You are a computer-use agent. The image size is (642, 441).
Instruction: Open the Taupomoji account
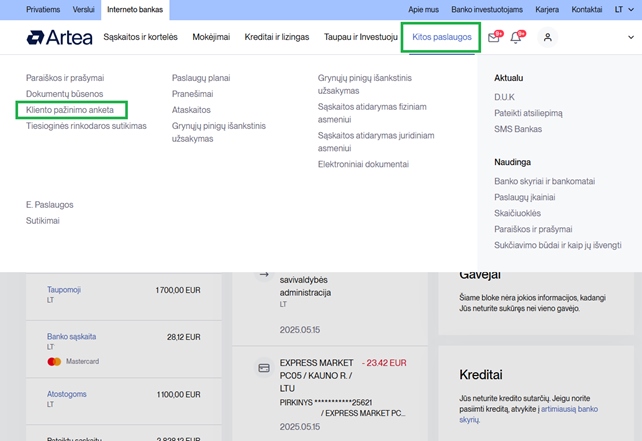[63, 290]
